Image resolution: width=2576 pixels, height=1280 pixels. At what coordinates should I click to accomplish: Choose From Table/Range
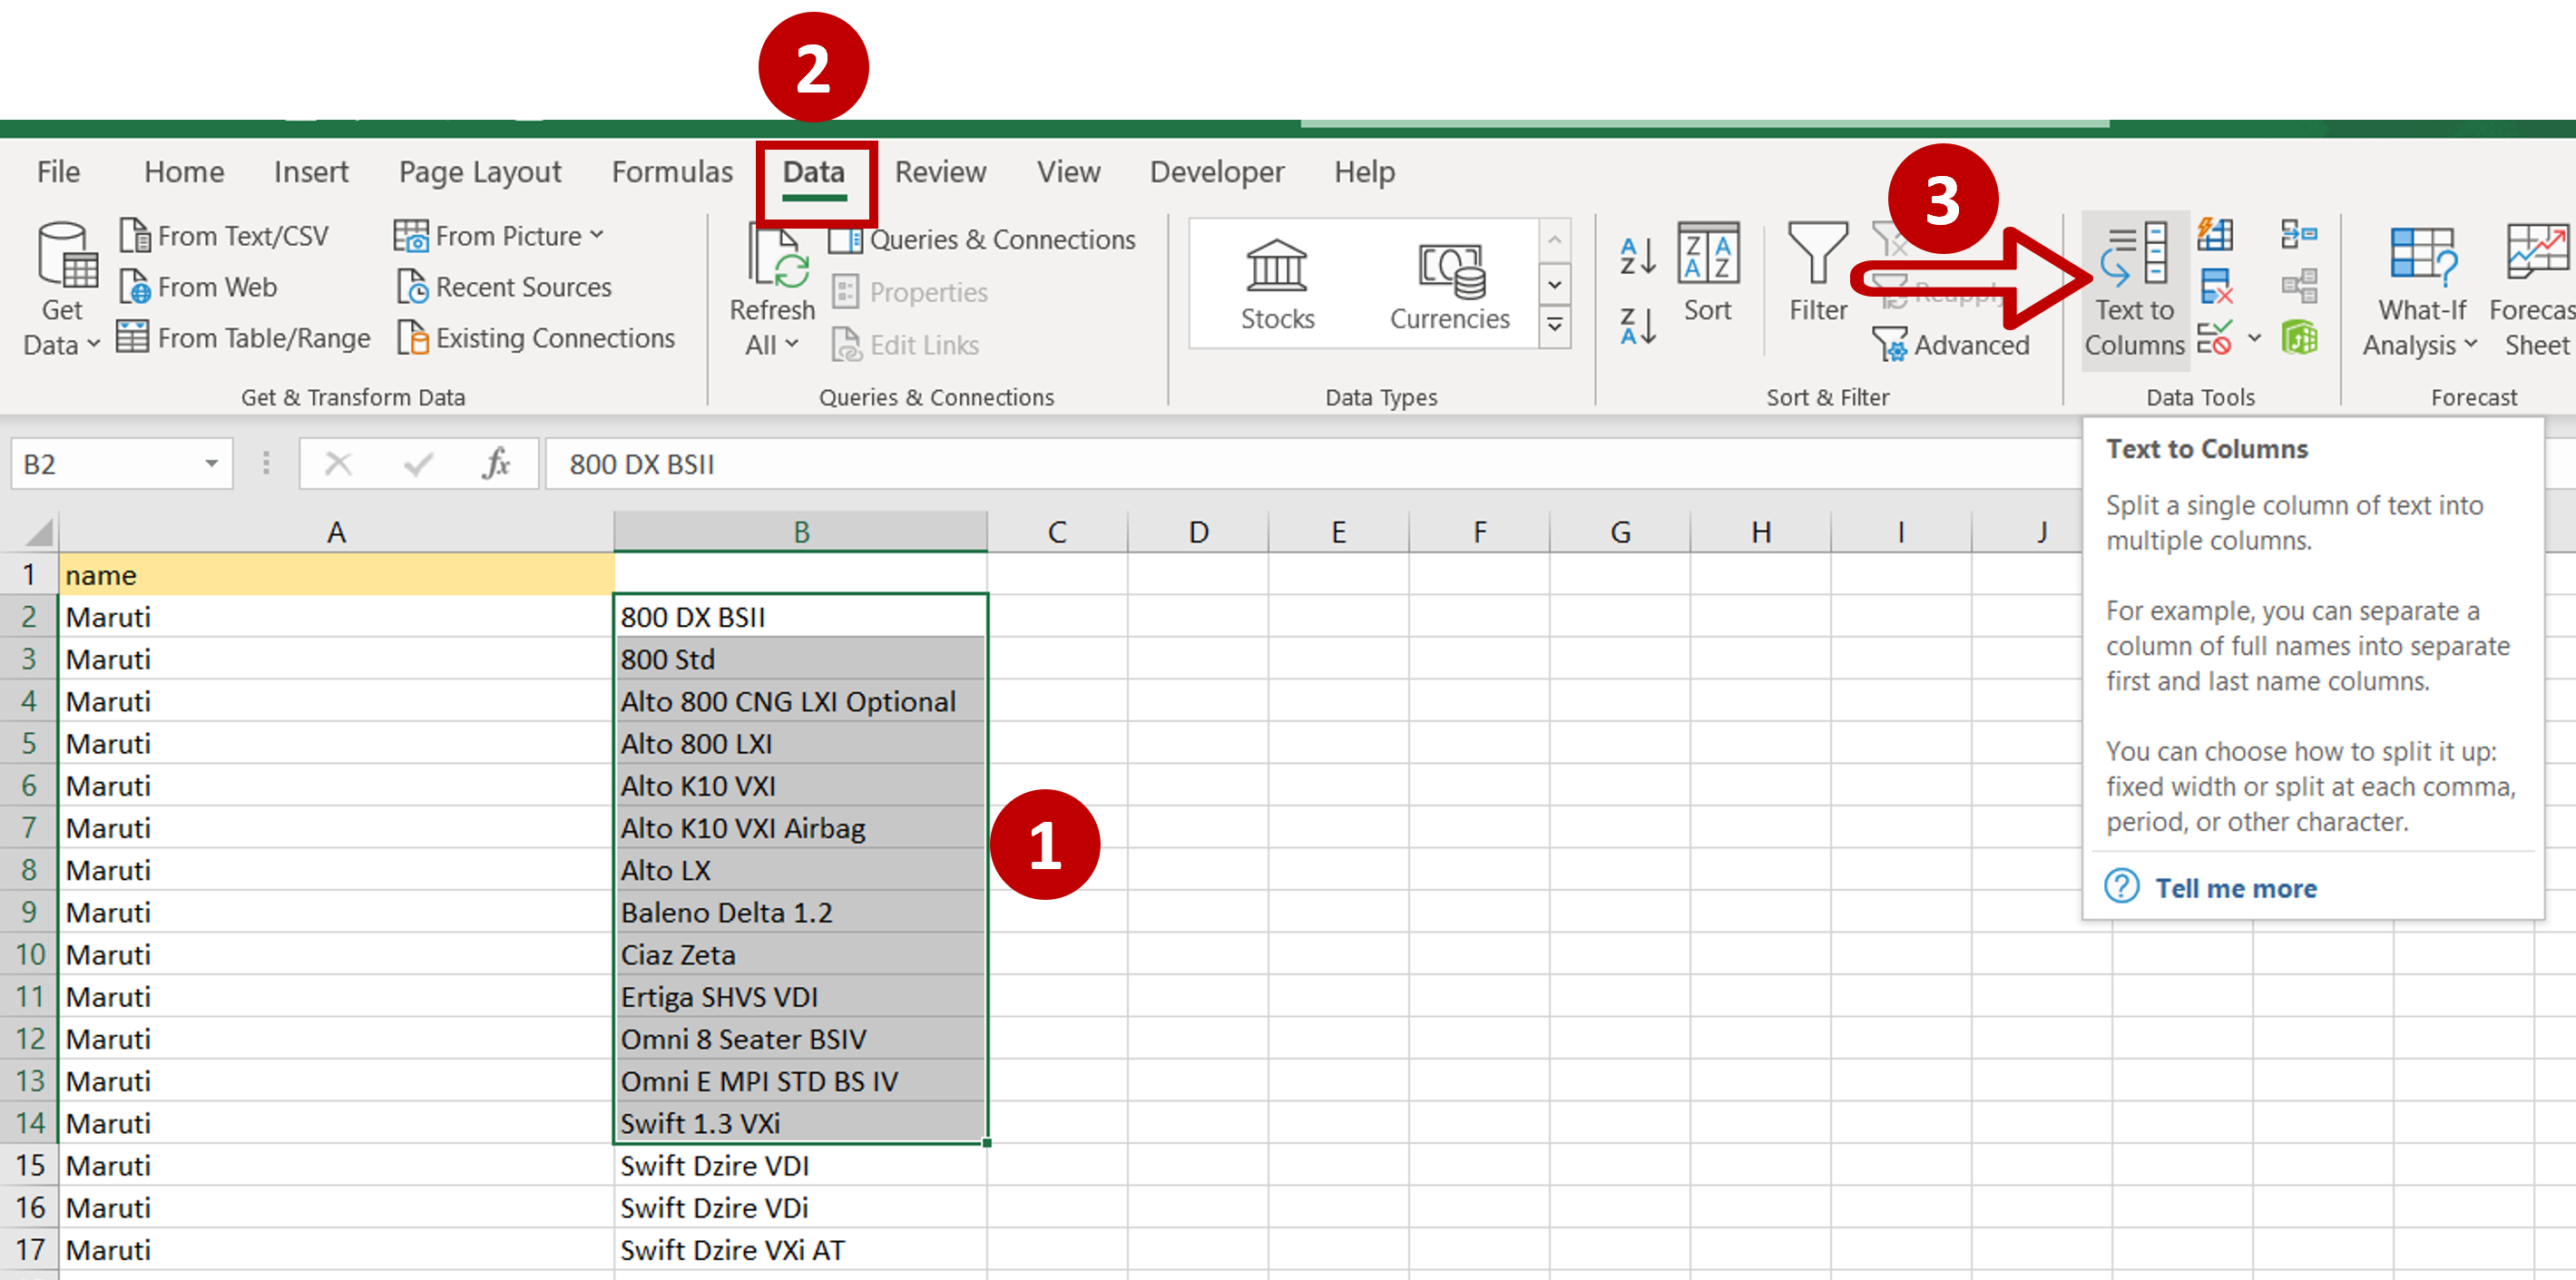click(243, 338)
